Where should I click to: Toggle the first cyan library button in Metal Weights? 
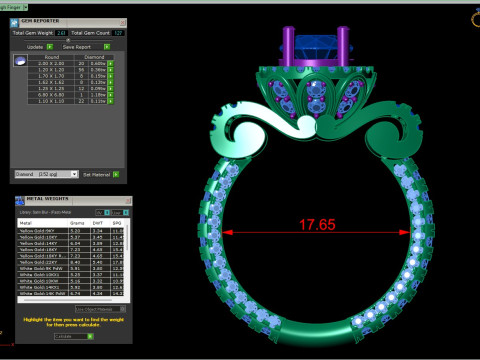[x=107, y=212]
